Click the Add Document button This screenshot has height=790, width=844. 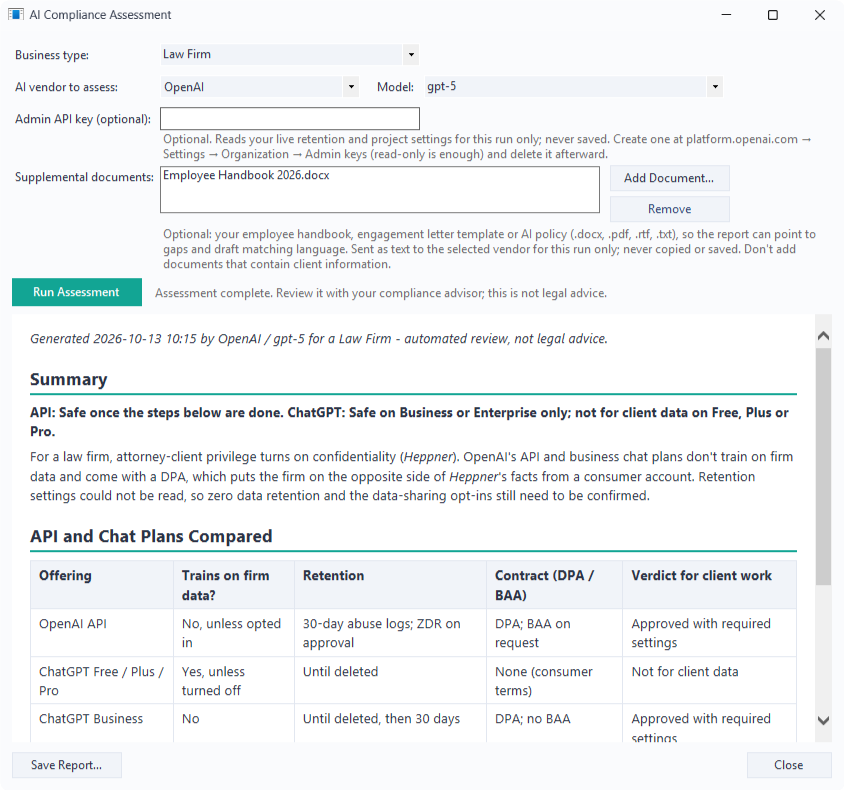point(670,178)
